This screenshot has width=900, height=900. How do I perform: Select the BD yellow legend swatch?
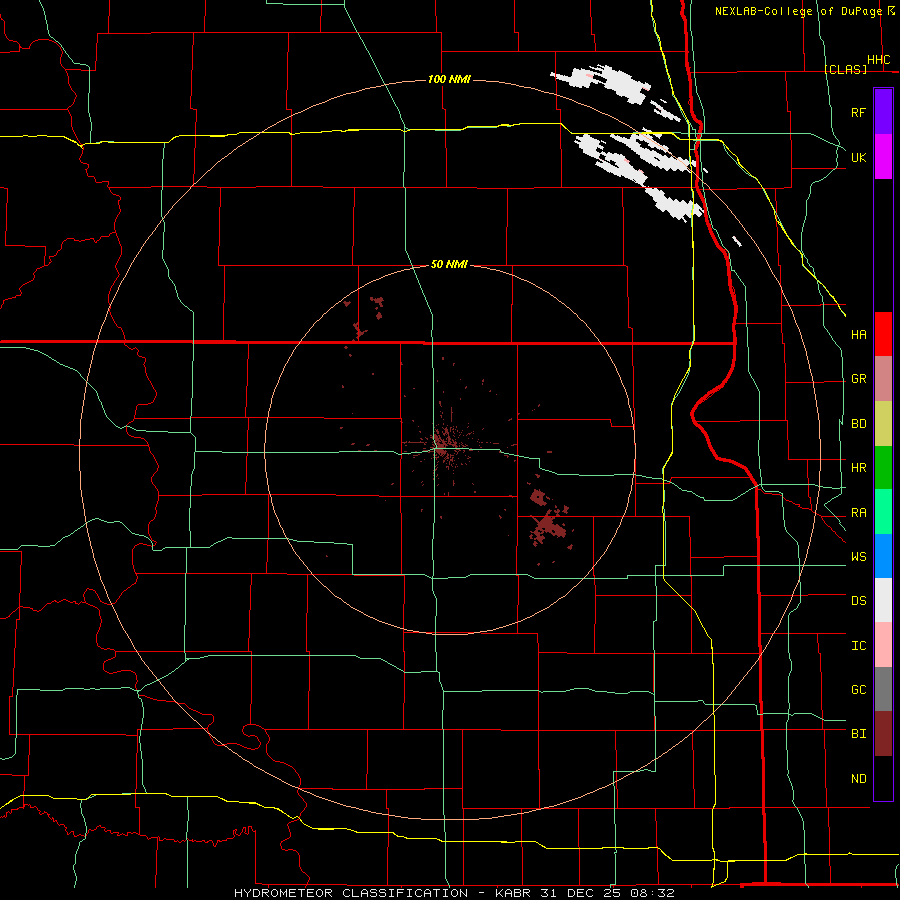[x=883, y=424]
